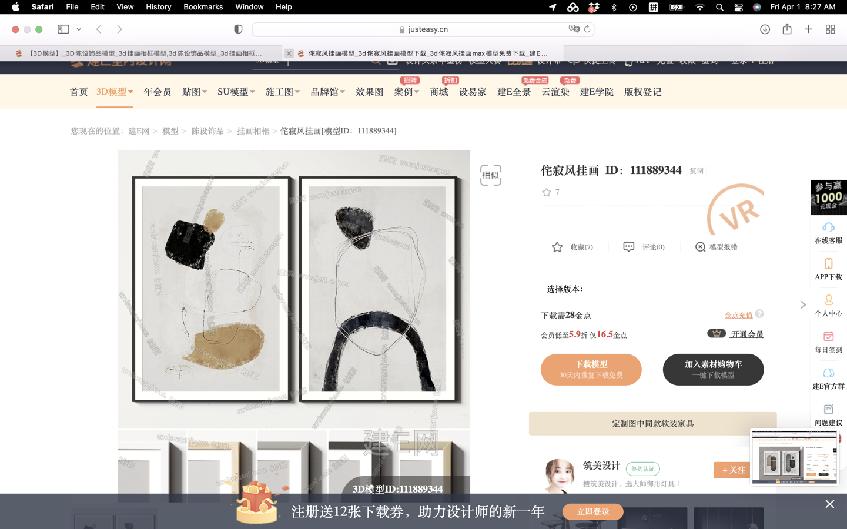Viewport: 847px width, 529px height.
Task: Click the Safari share icon
Action: pos(787,29)
